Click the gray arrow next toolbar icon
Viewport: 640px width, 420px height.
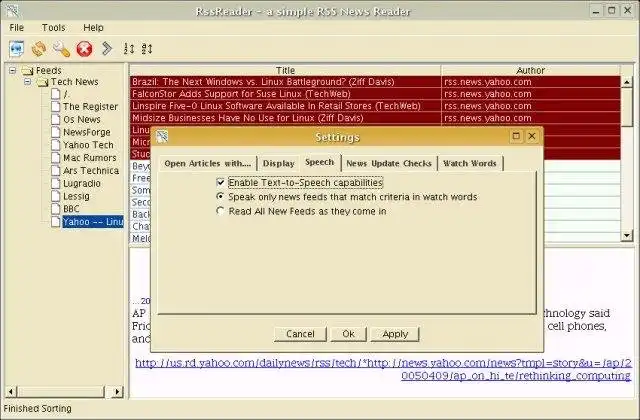pos(107,48)
